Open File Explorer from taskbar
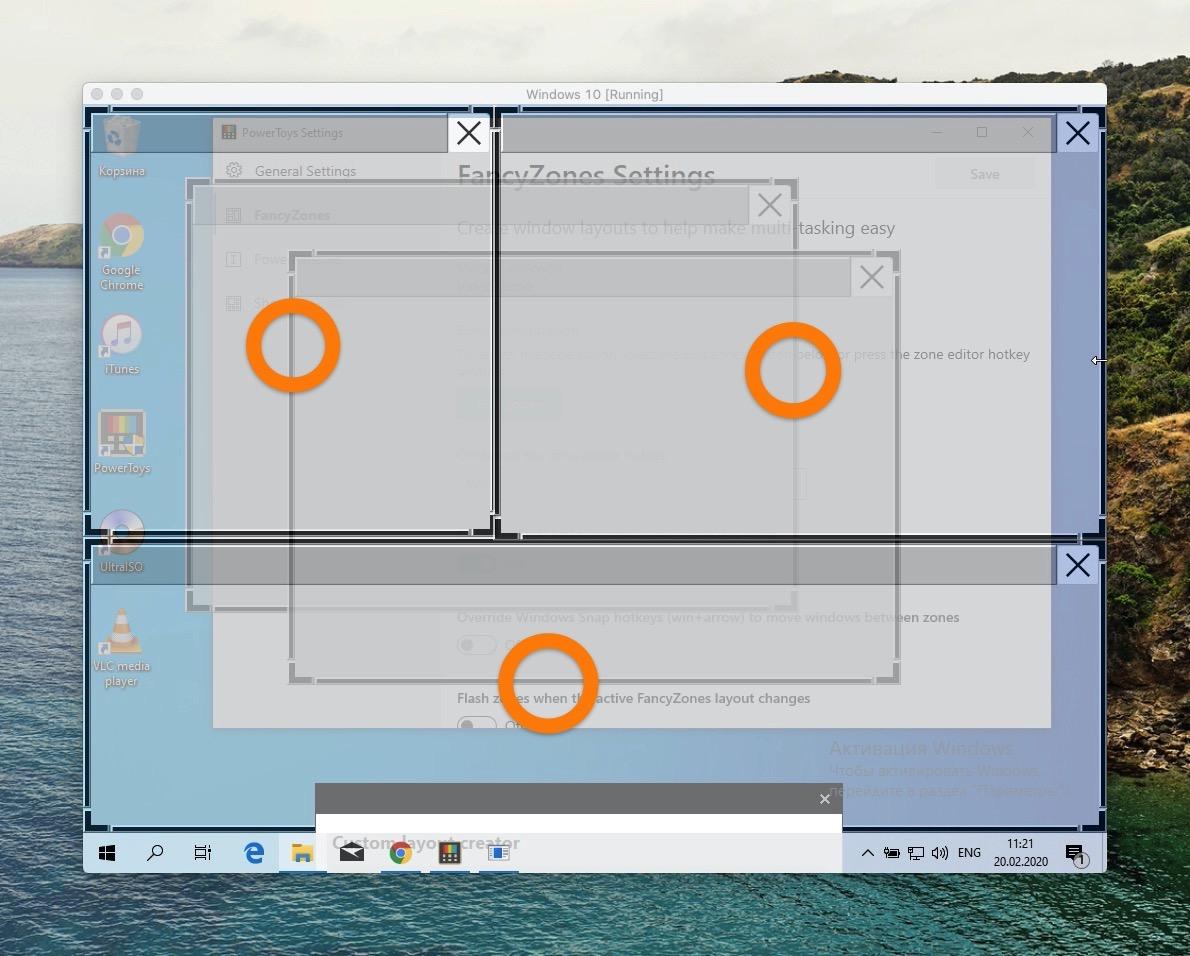 point(302,853)
